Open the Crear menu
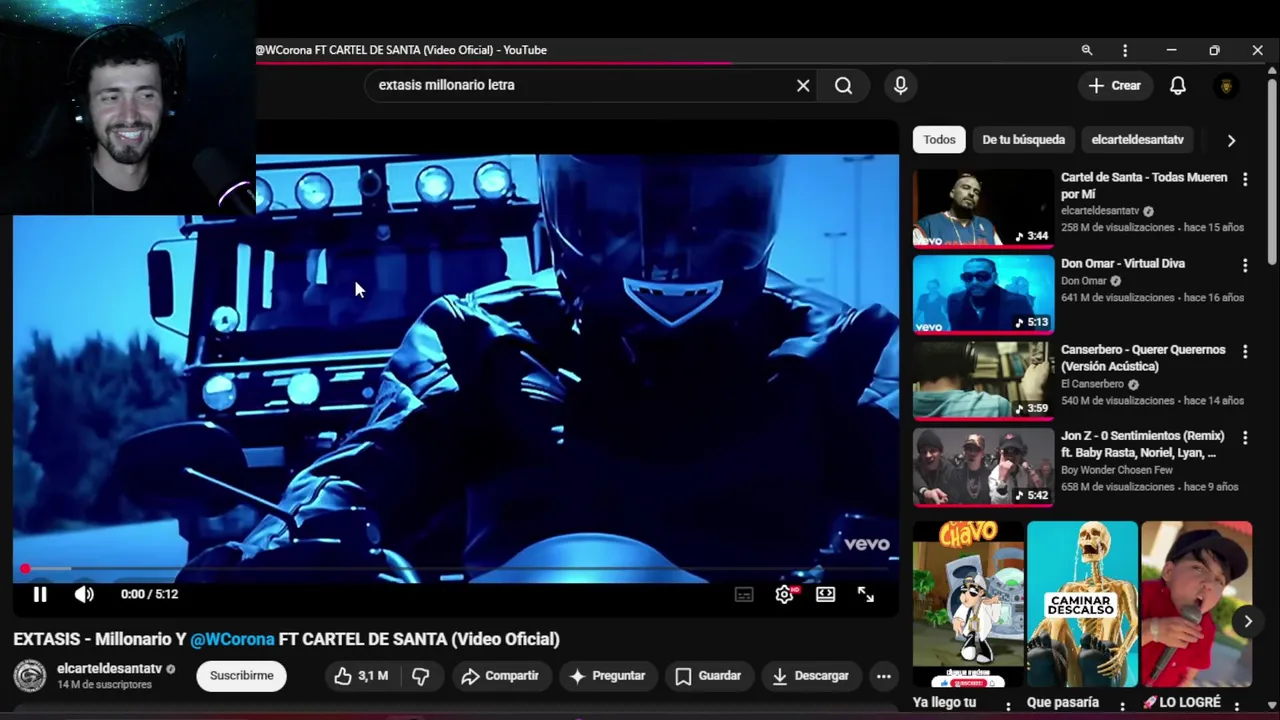The image size is (1280, 720). [x=1115, y=86]
